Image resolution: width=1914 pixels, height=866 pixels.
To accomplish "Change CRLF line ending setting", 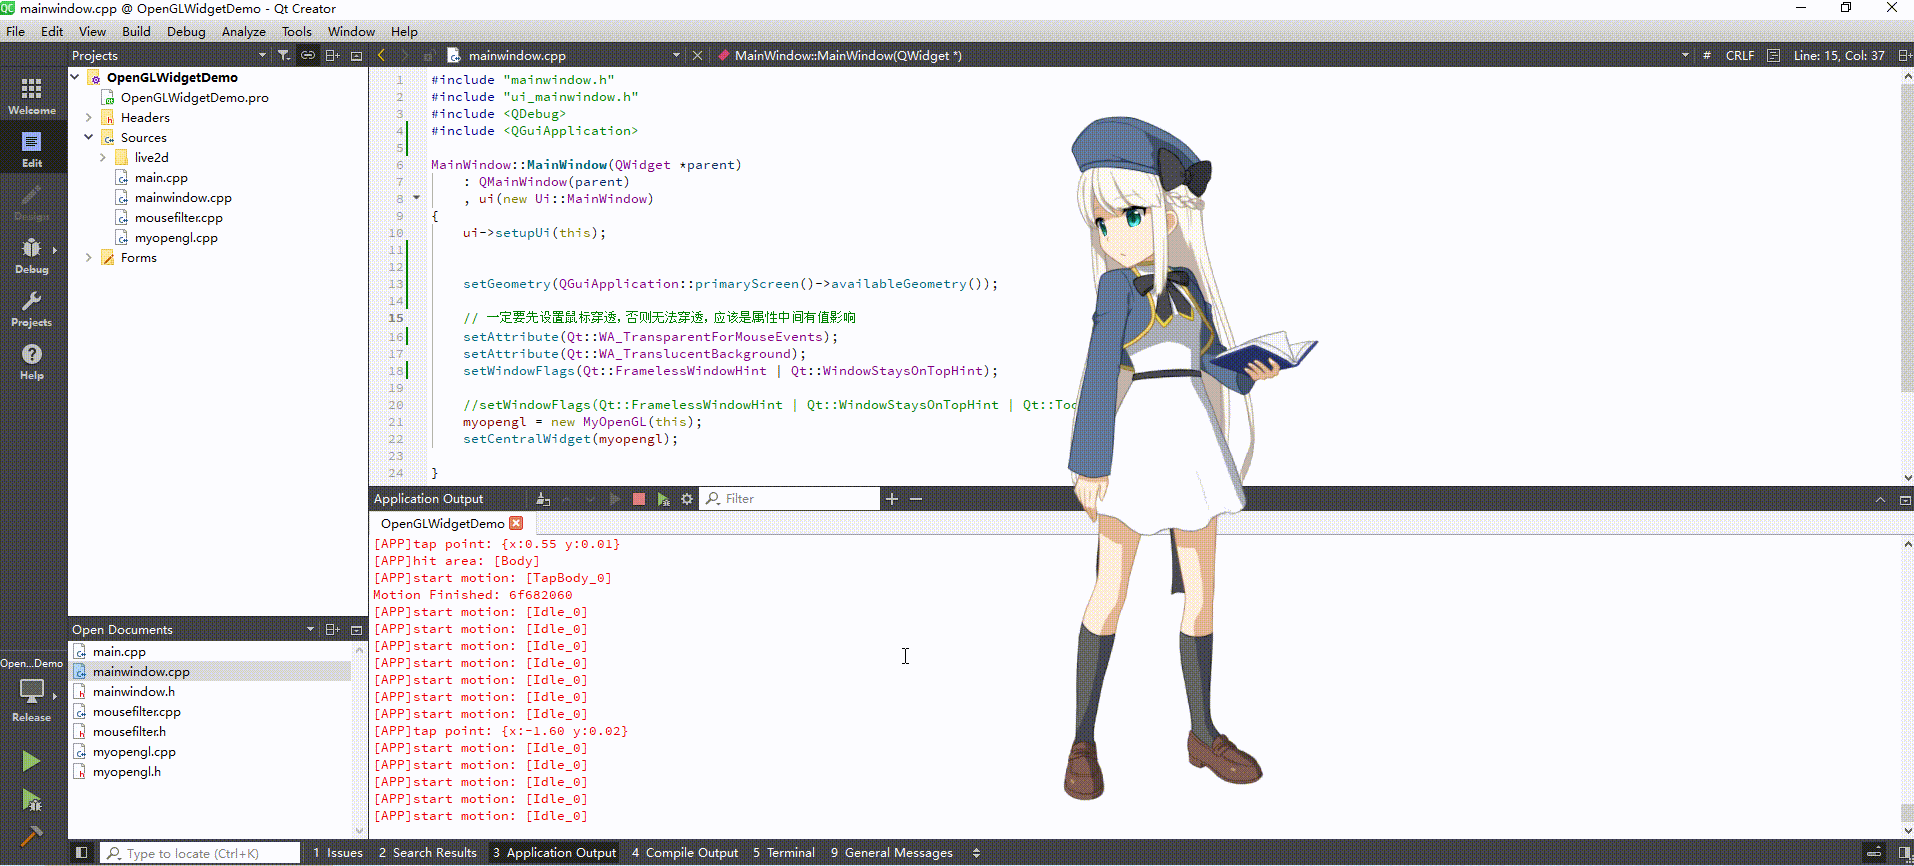I will 1740,55.
